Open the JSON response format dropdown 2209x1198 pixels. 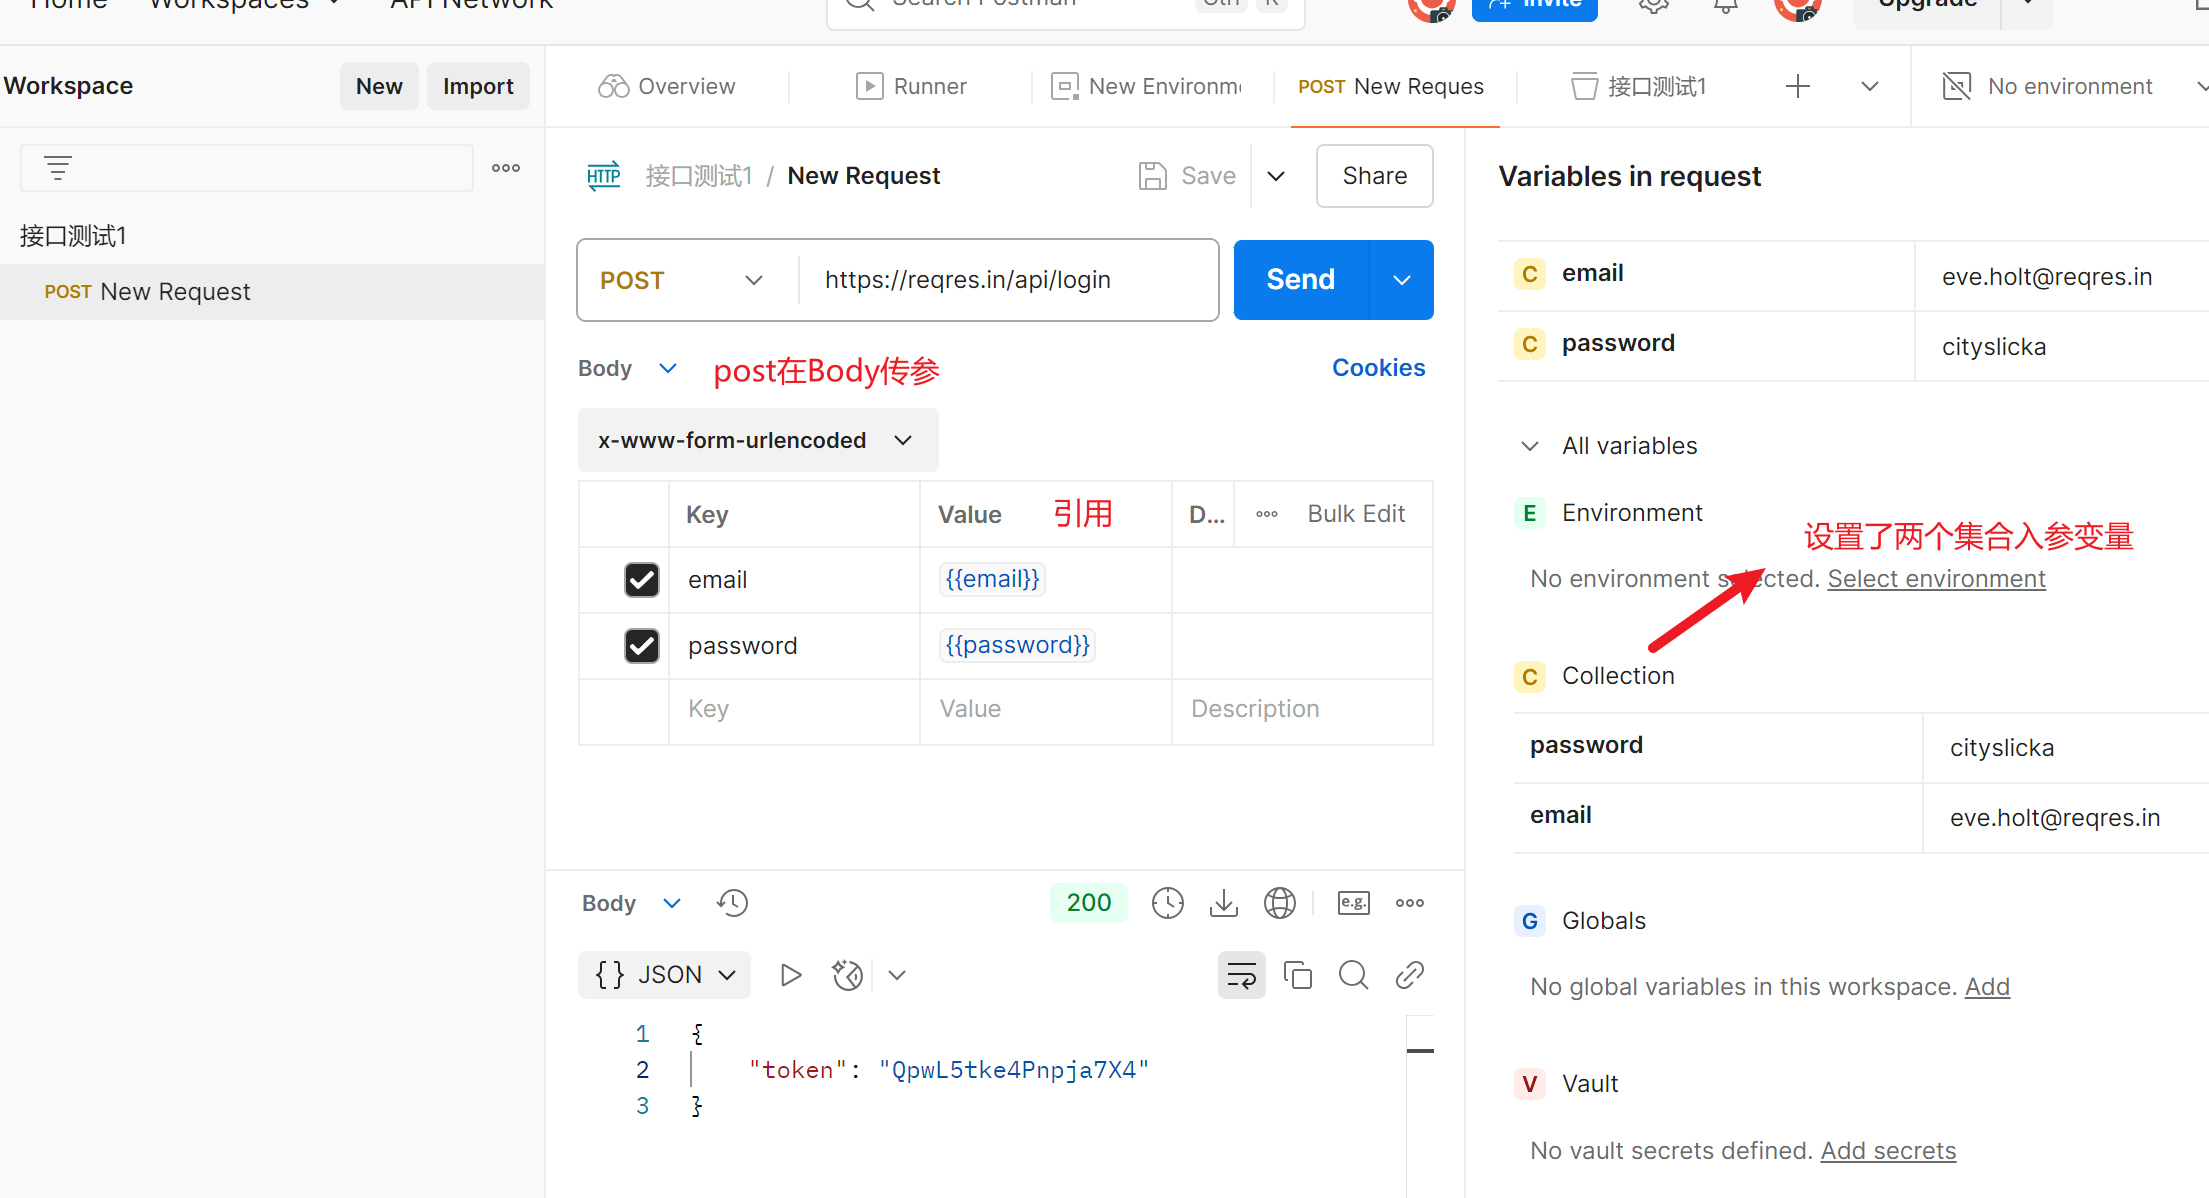[x=665, y=975]
